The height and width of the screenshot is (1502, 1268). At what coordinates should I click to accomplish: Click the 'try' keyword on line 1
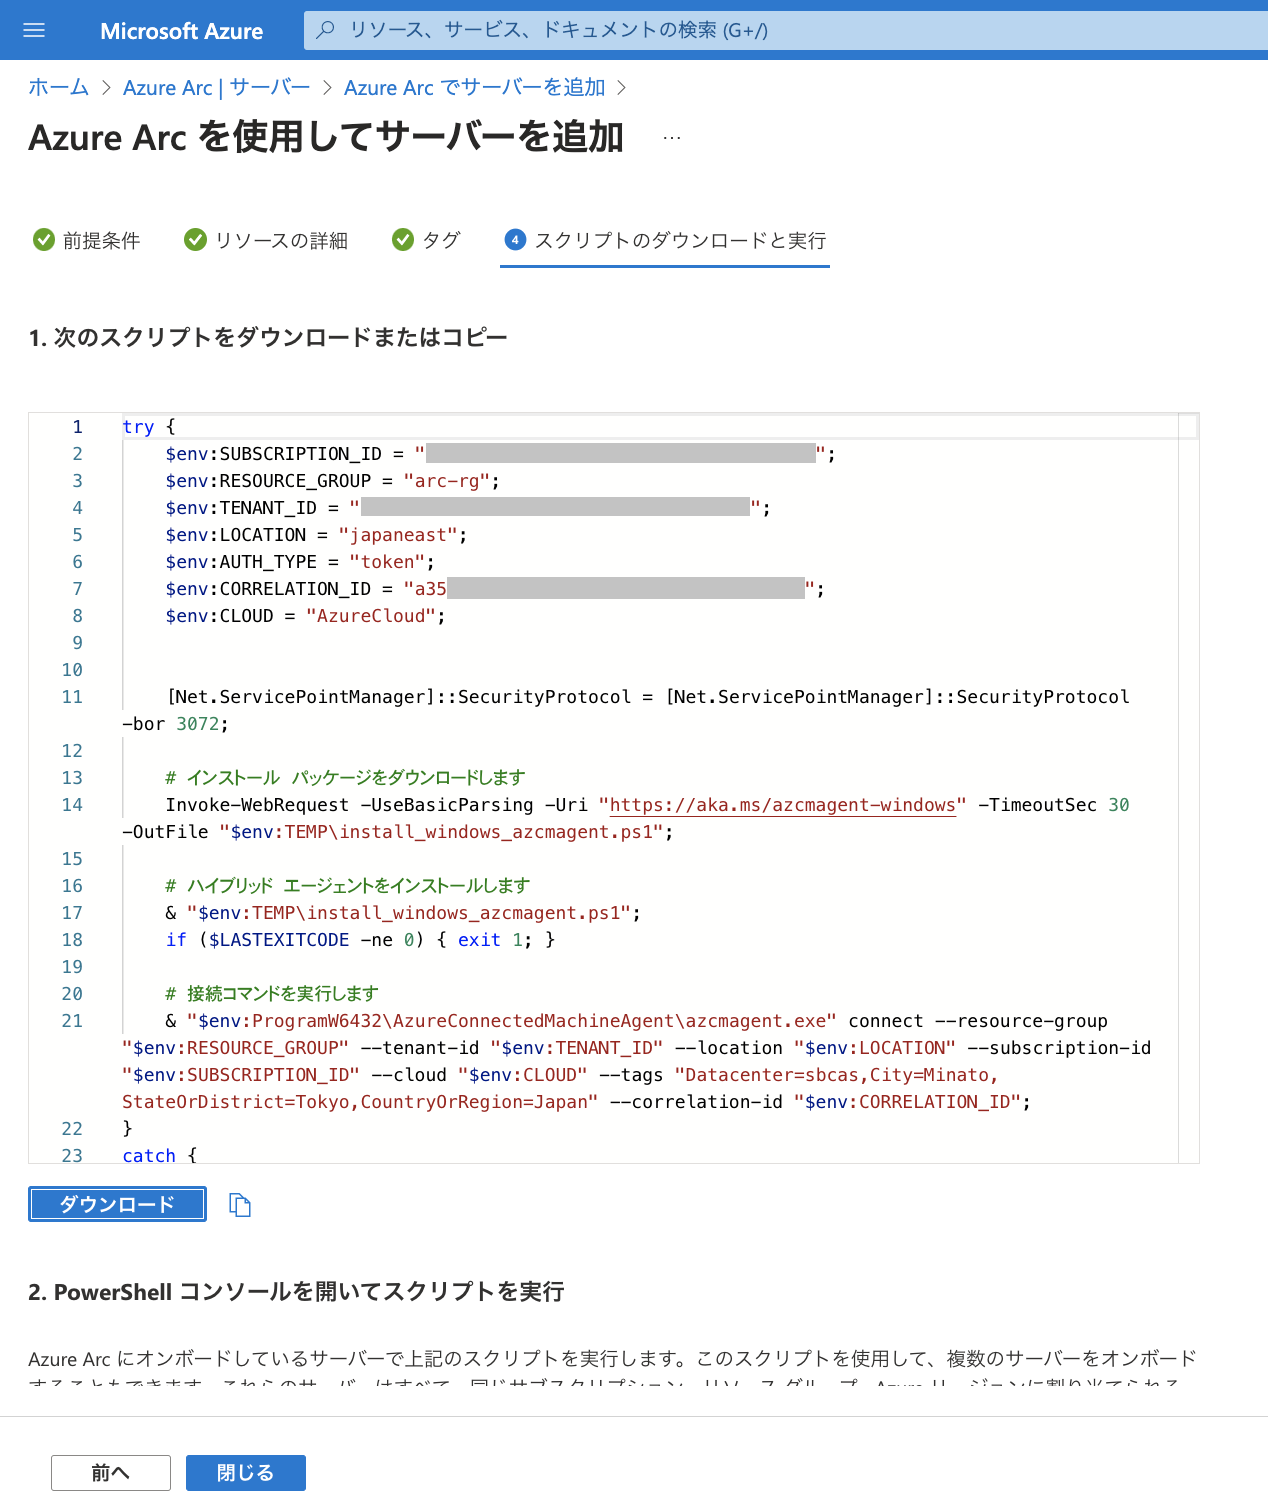coord(138,427)
